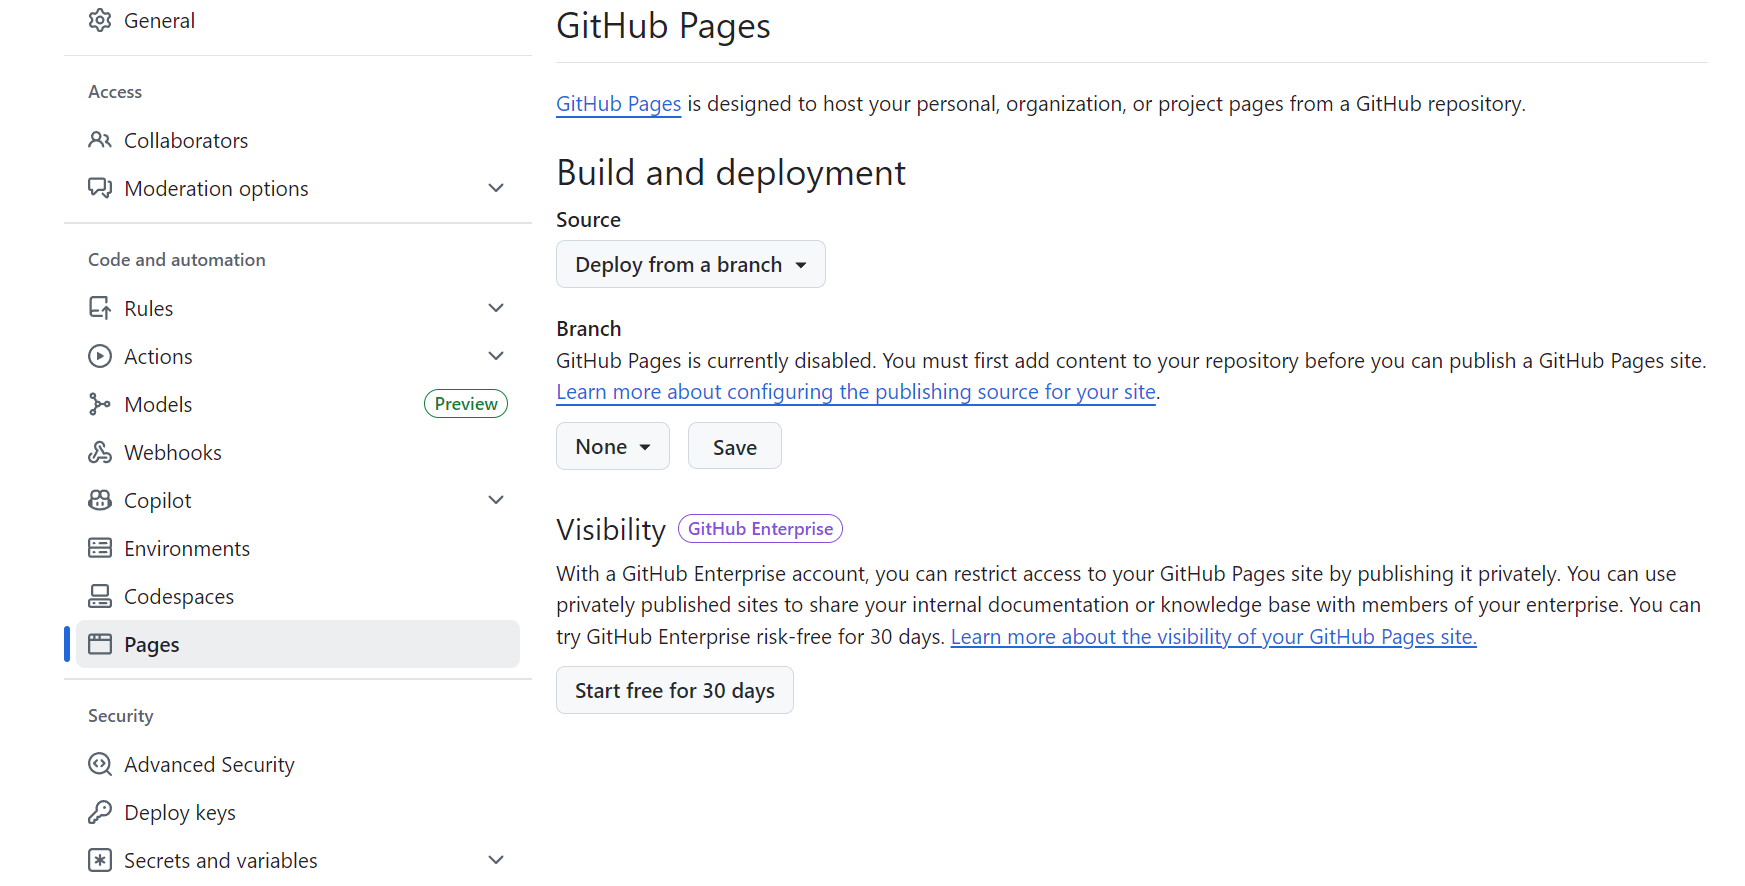Select the Pages settings menu item
This screenshot has height=886, width=1745.
click(x=298, y=645)
